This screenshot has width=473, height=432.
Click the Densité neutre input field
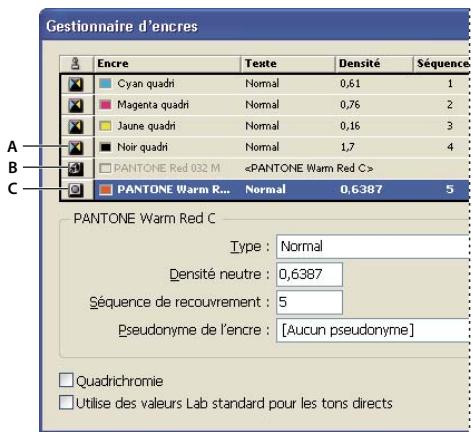coord(309,274)
